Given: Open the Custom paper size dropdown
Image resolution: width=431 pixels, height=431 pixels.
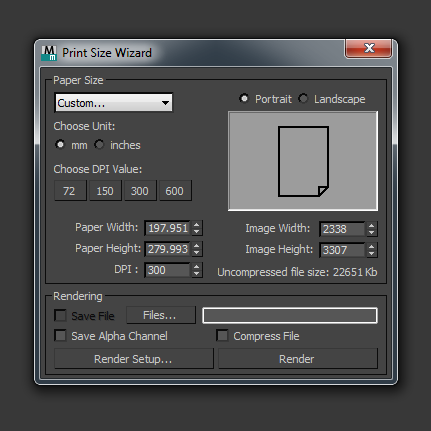Looking at the screenshot, I should 113,103.
